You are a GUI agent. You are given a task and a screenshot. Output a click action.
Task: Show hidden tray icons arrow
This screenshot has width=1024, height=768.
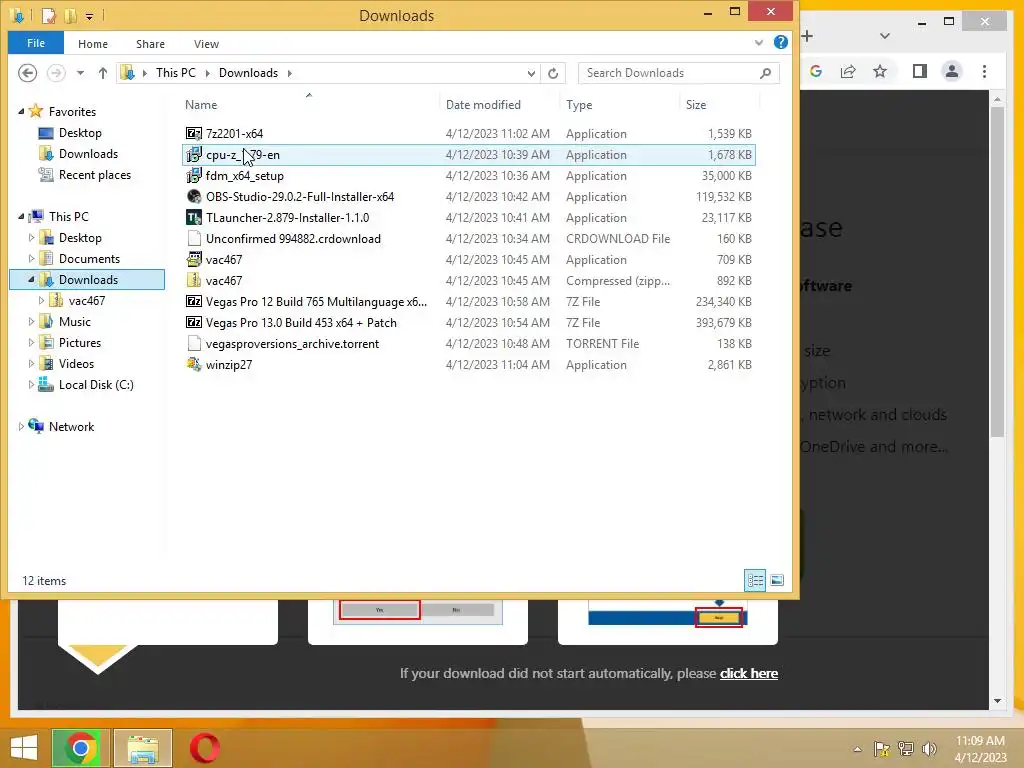point(857,749)
